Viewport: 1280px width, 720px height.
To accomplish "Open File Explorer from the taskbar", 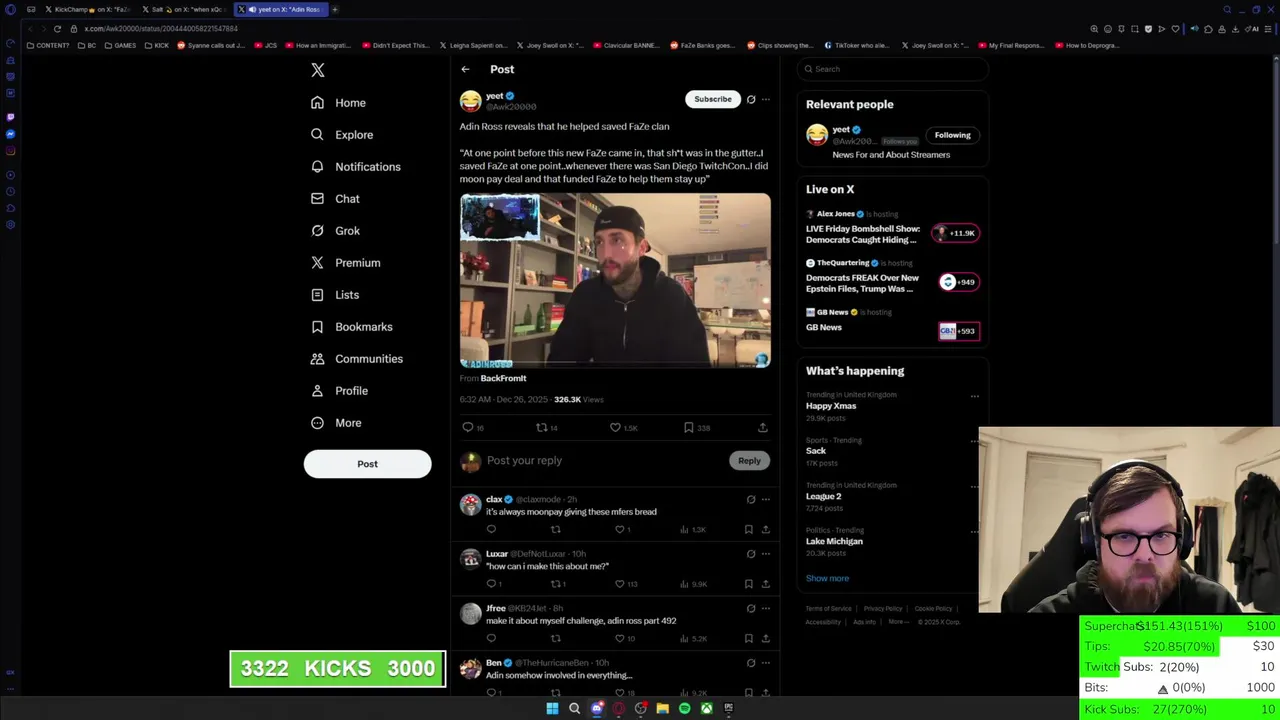I will point(662,709).
